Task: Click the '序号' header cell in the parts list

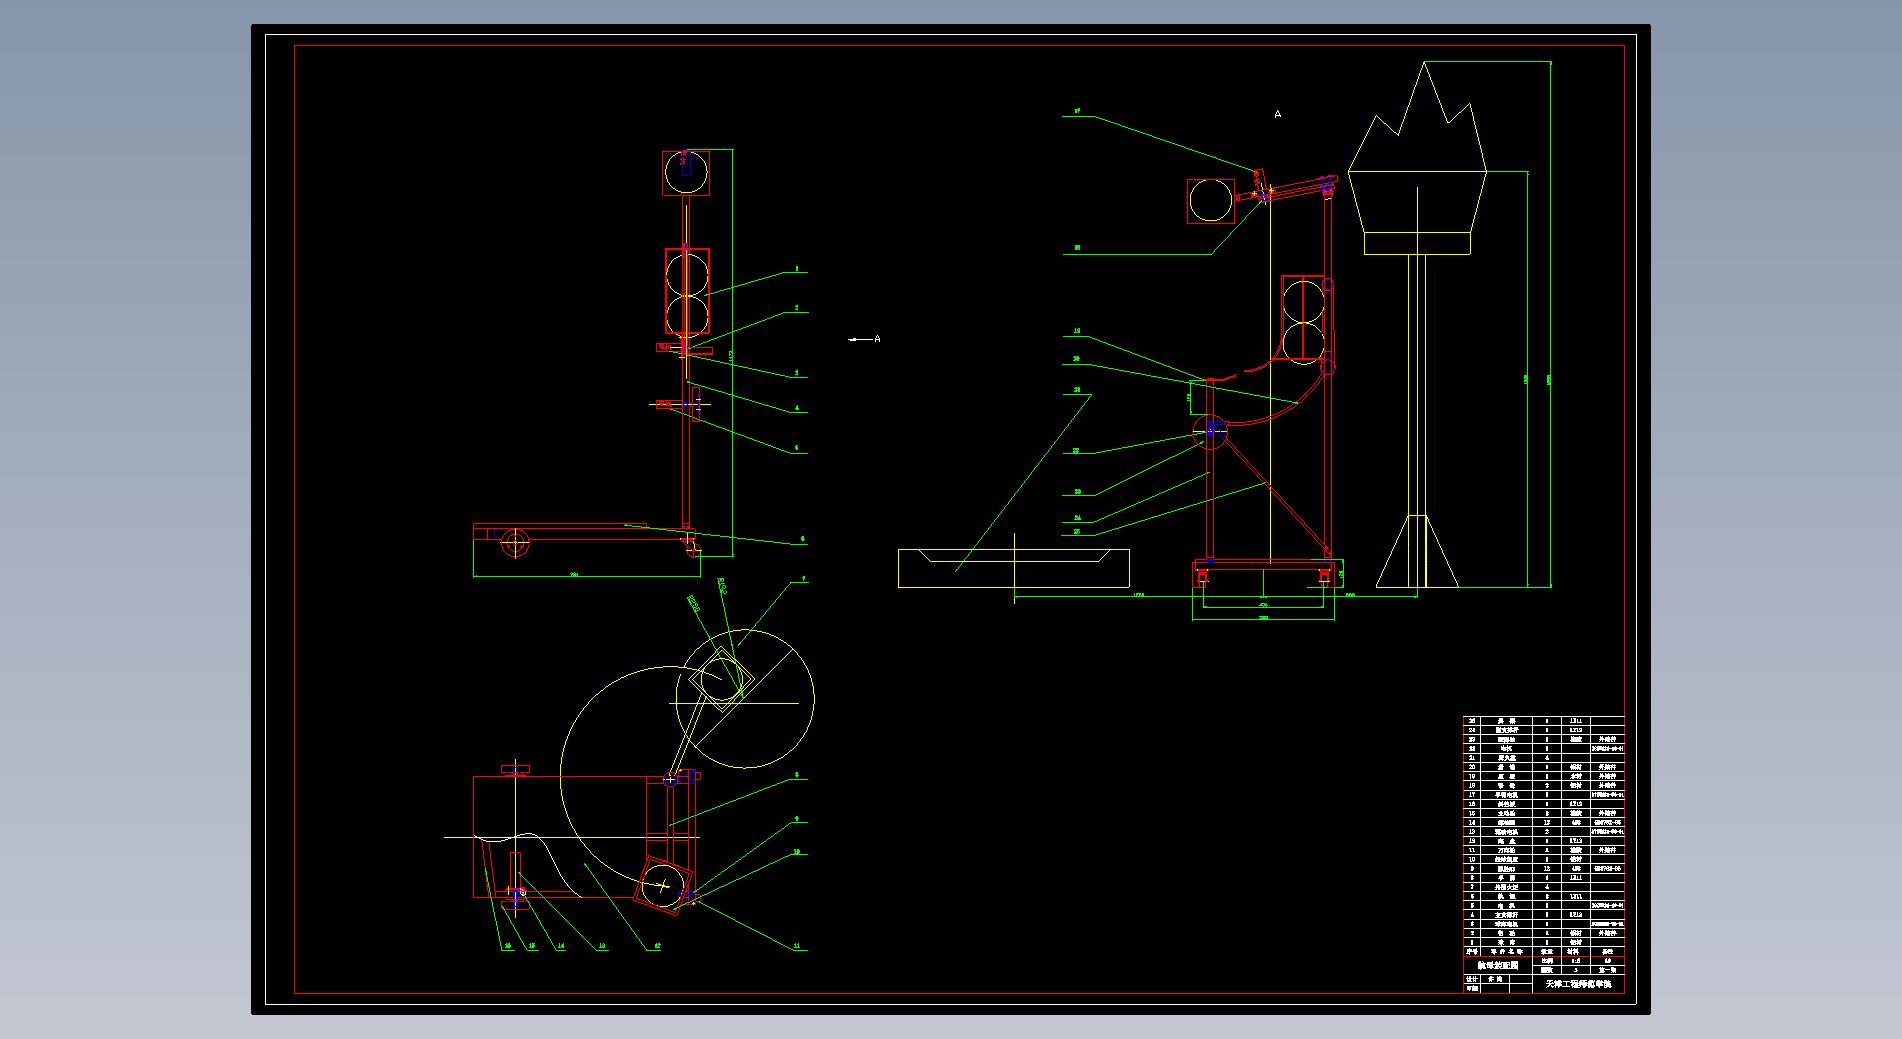Action: click(x=1472, y=951)
